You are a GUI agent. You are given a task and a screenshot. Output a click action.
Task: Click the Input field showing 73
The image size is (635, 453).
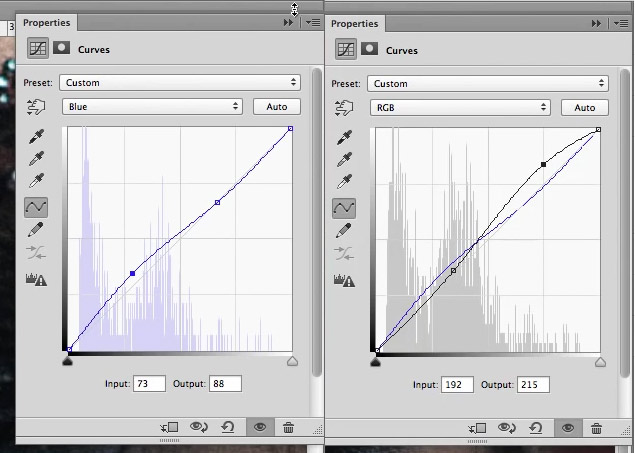tap(149, 384)
